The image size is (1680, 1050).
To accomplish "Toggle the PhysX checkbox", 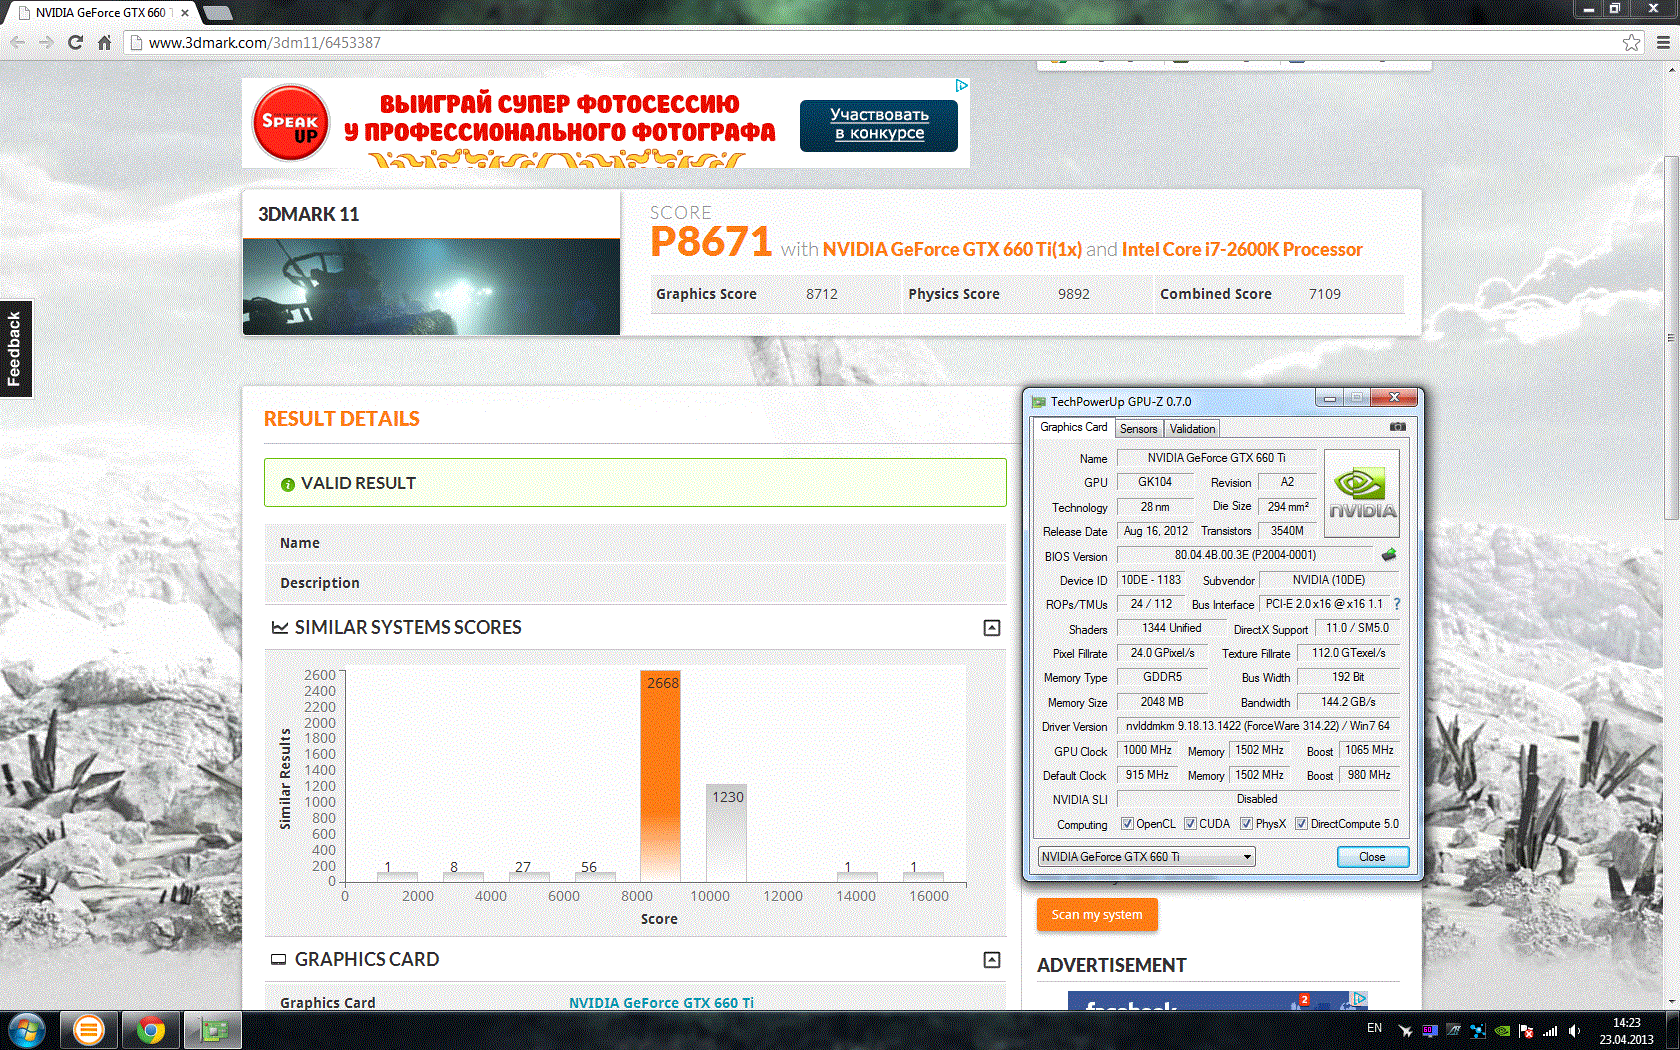I will point(1246,824).
